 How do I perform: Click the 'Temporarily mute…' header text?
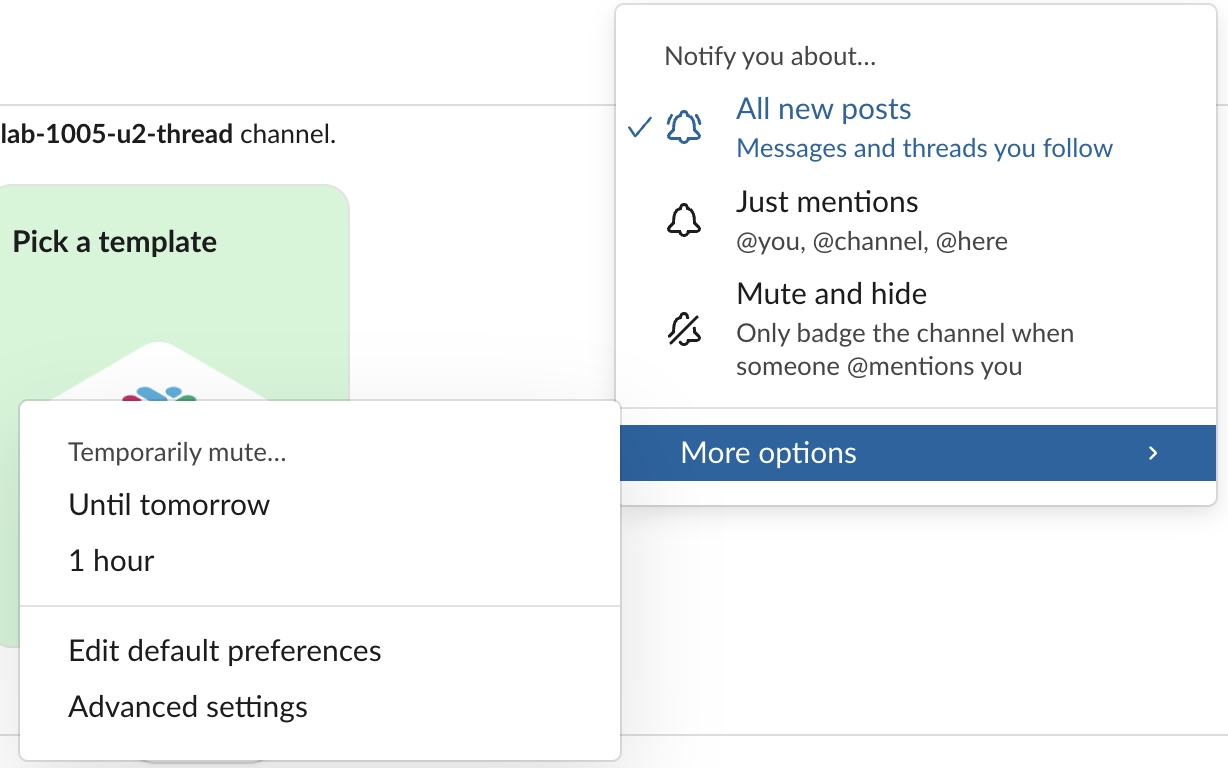coord(177,453)
